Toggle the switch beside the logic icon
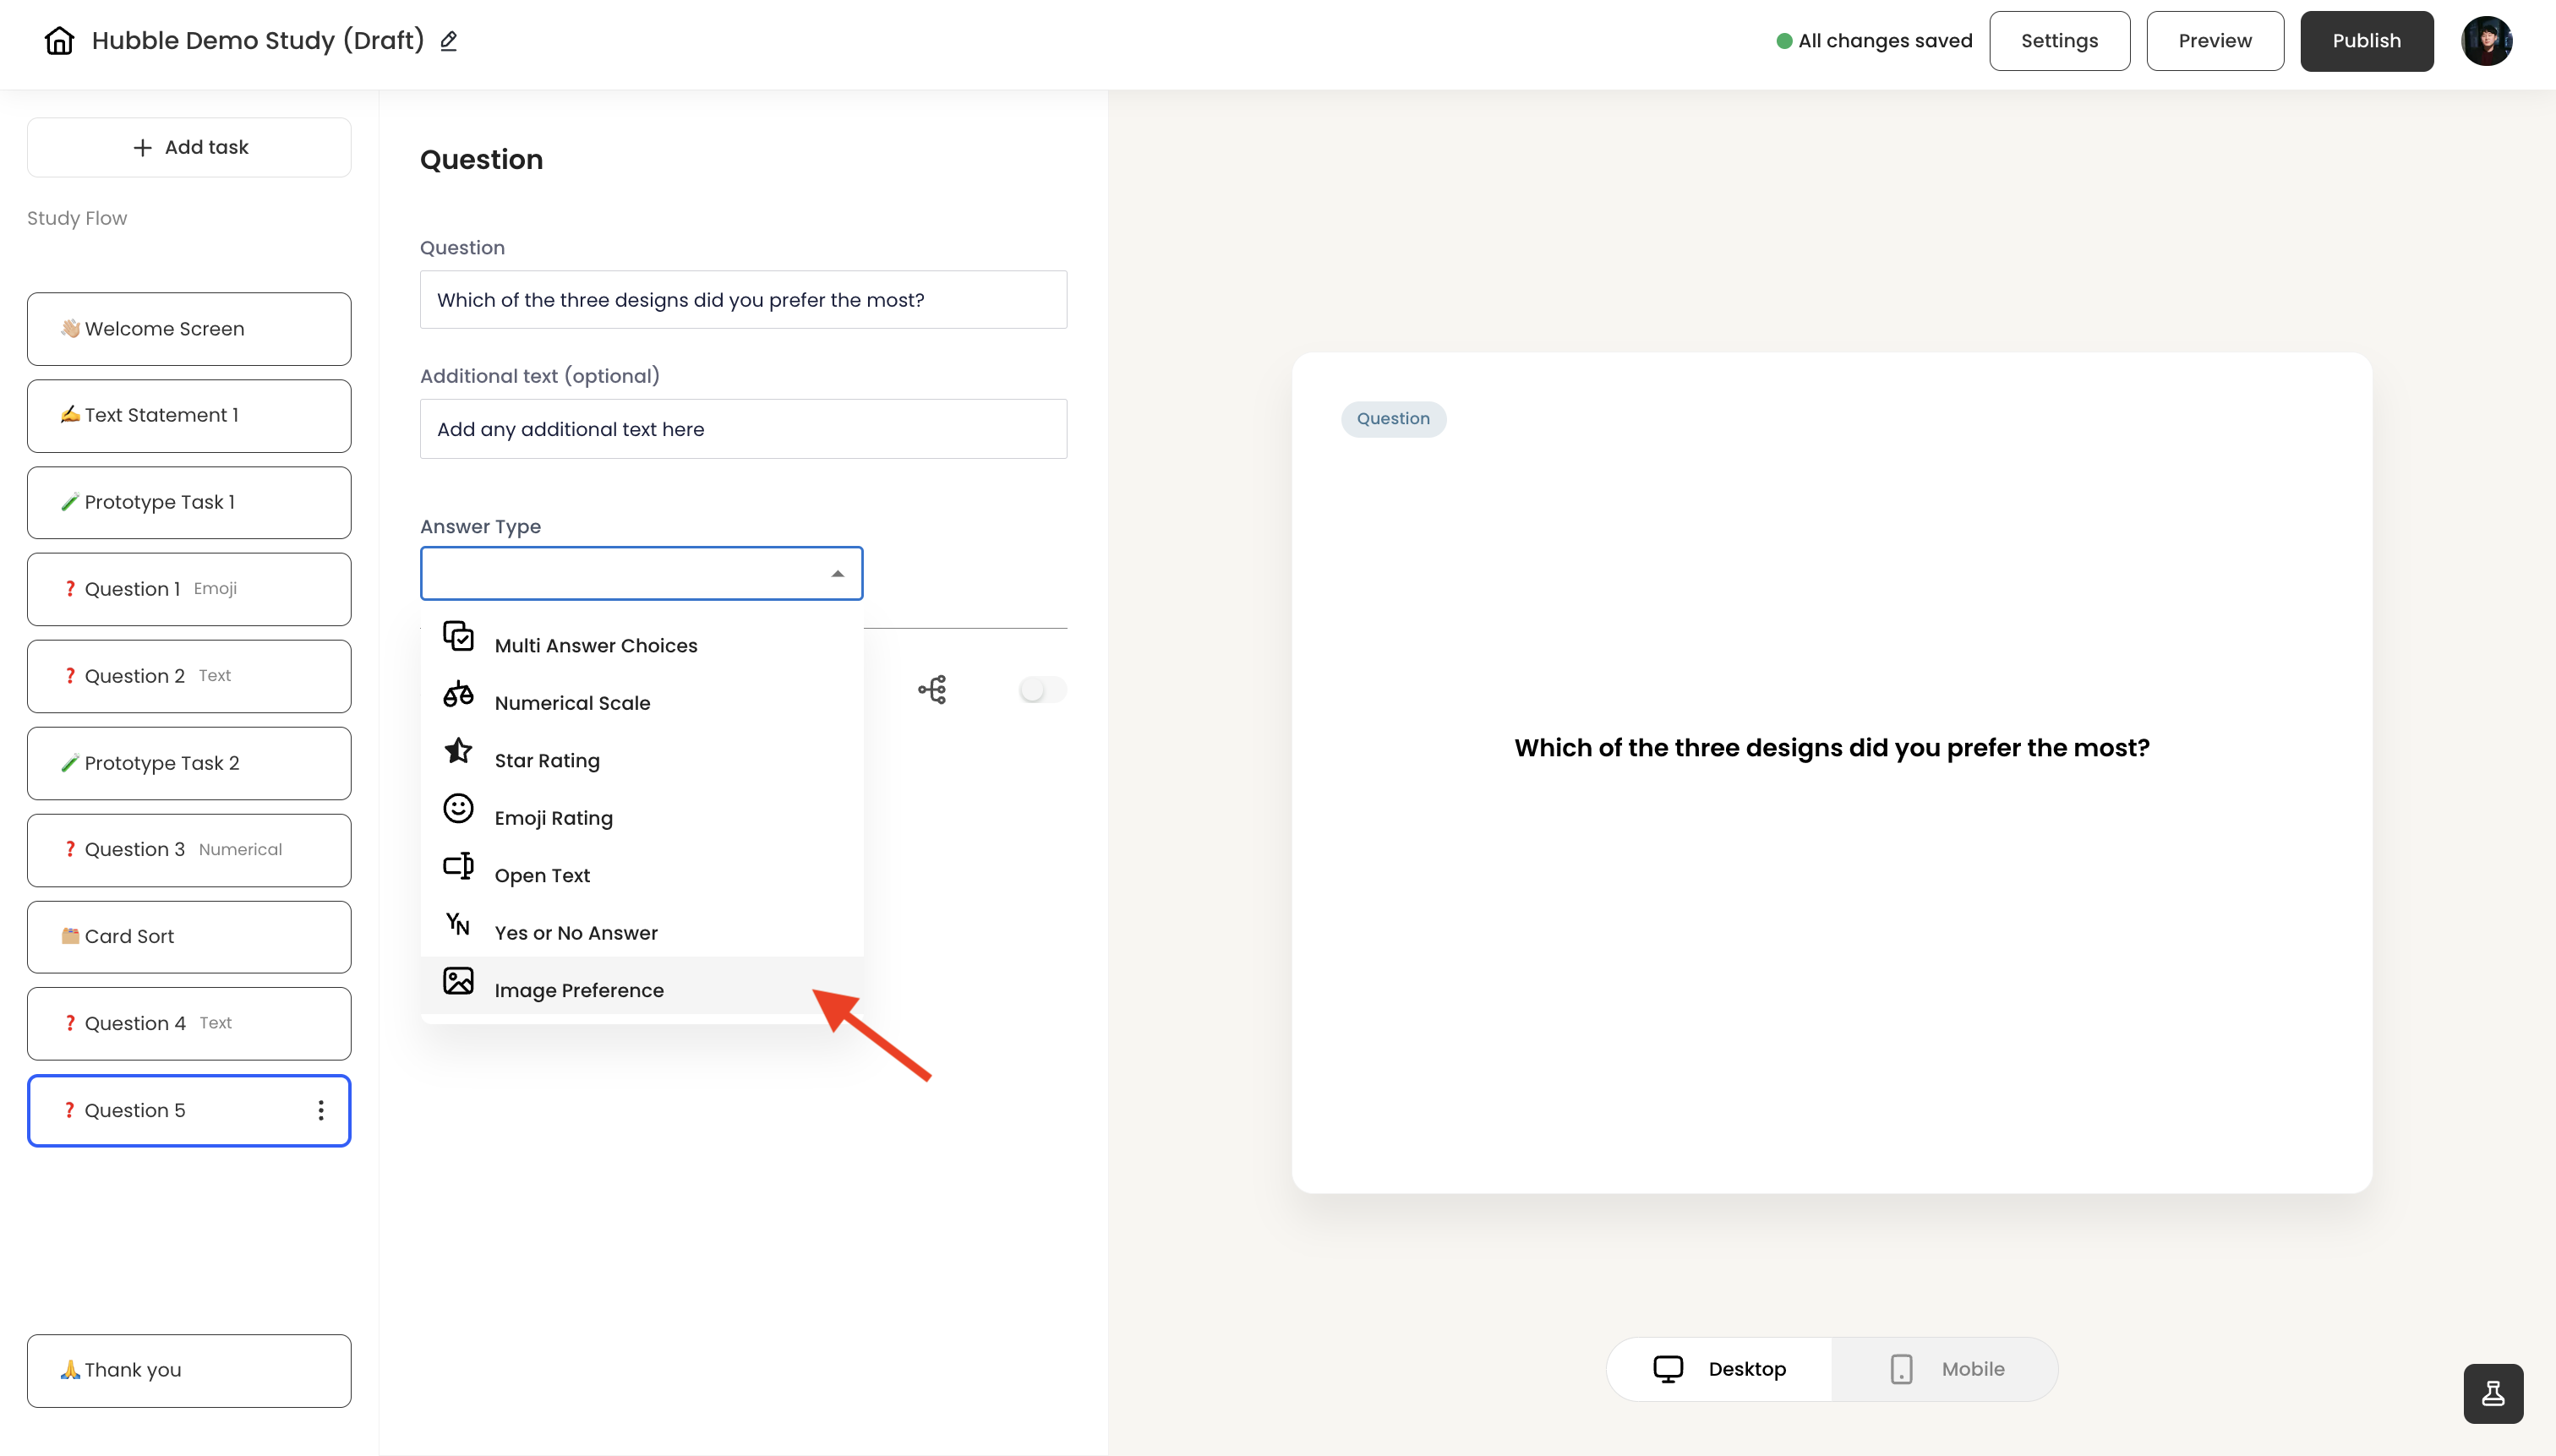 coord(1042,690)
